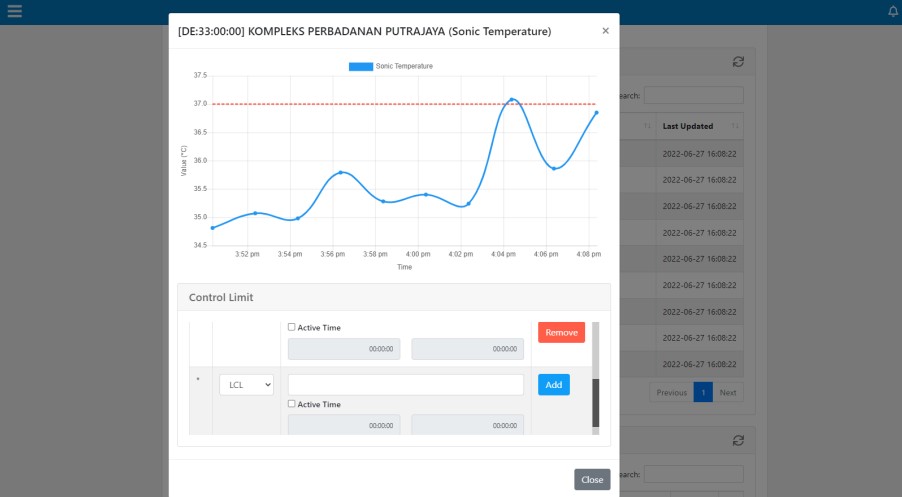
Task: Click the Close button at the bottom of the dialog
Action: click(x=592, y=479)
